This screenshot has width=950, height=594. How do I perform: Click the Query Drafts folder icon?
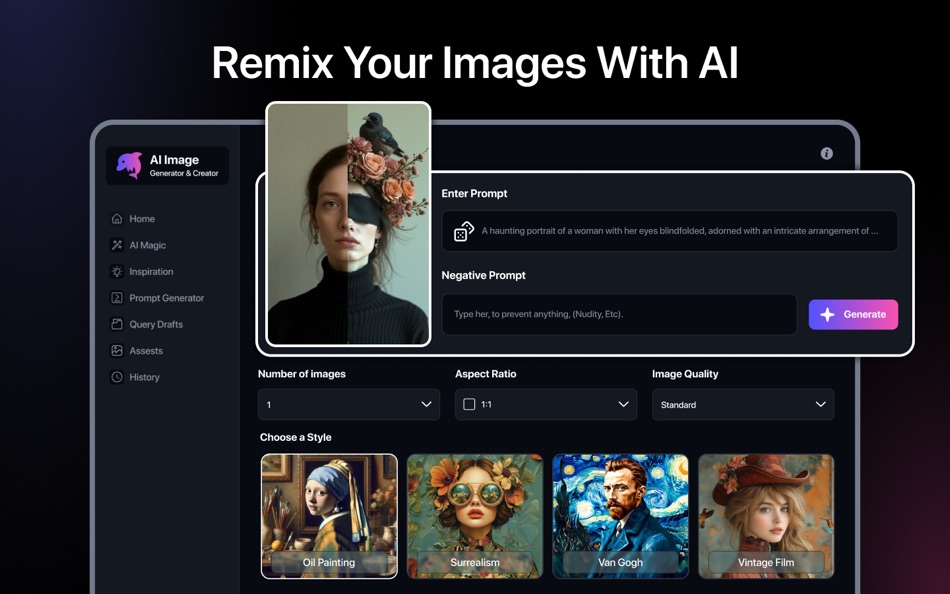(x=117, y=324)
